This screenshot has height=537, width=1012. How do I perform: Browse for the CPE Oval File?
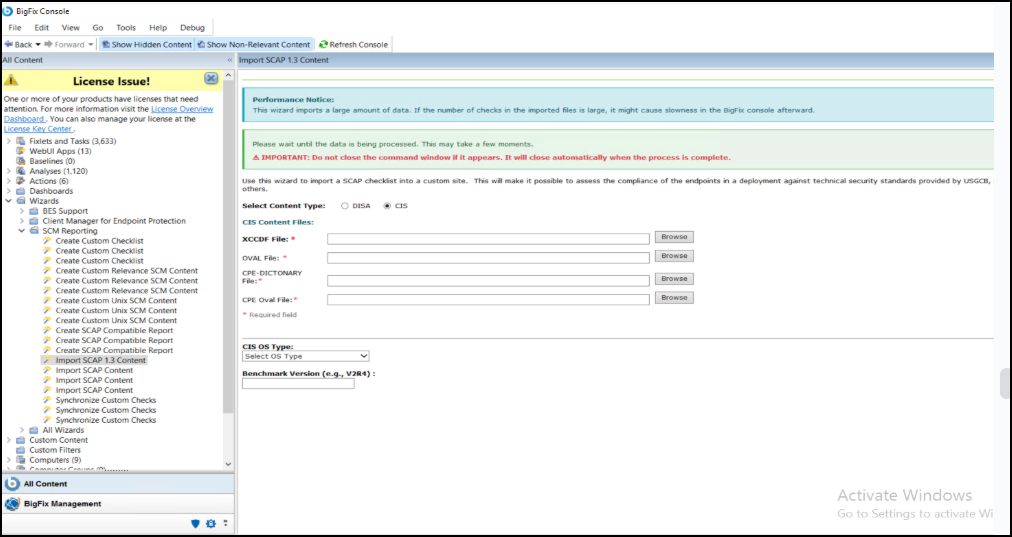click(x=674, y=298)
